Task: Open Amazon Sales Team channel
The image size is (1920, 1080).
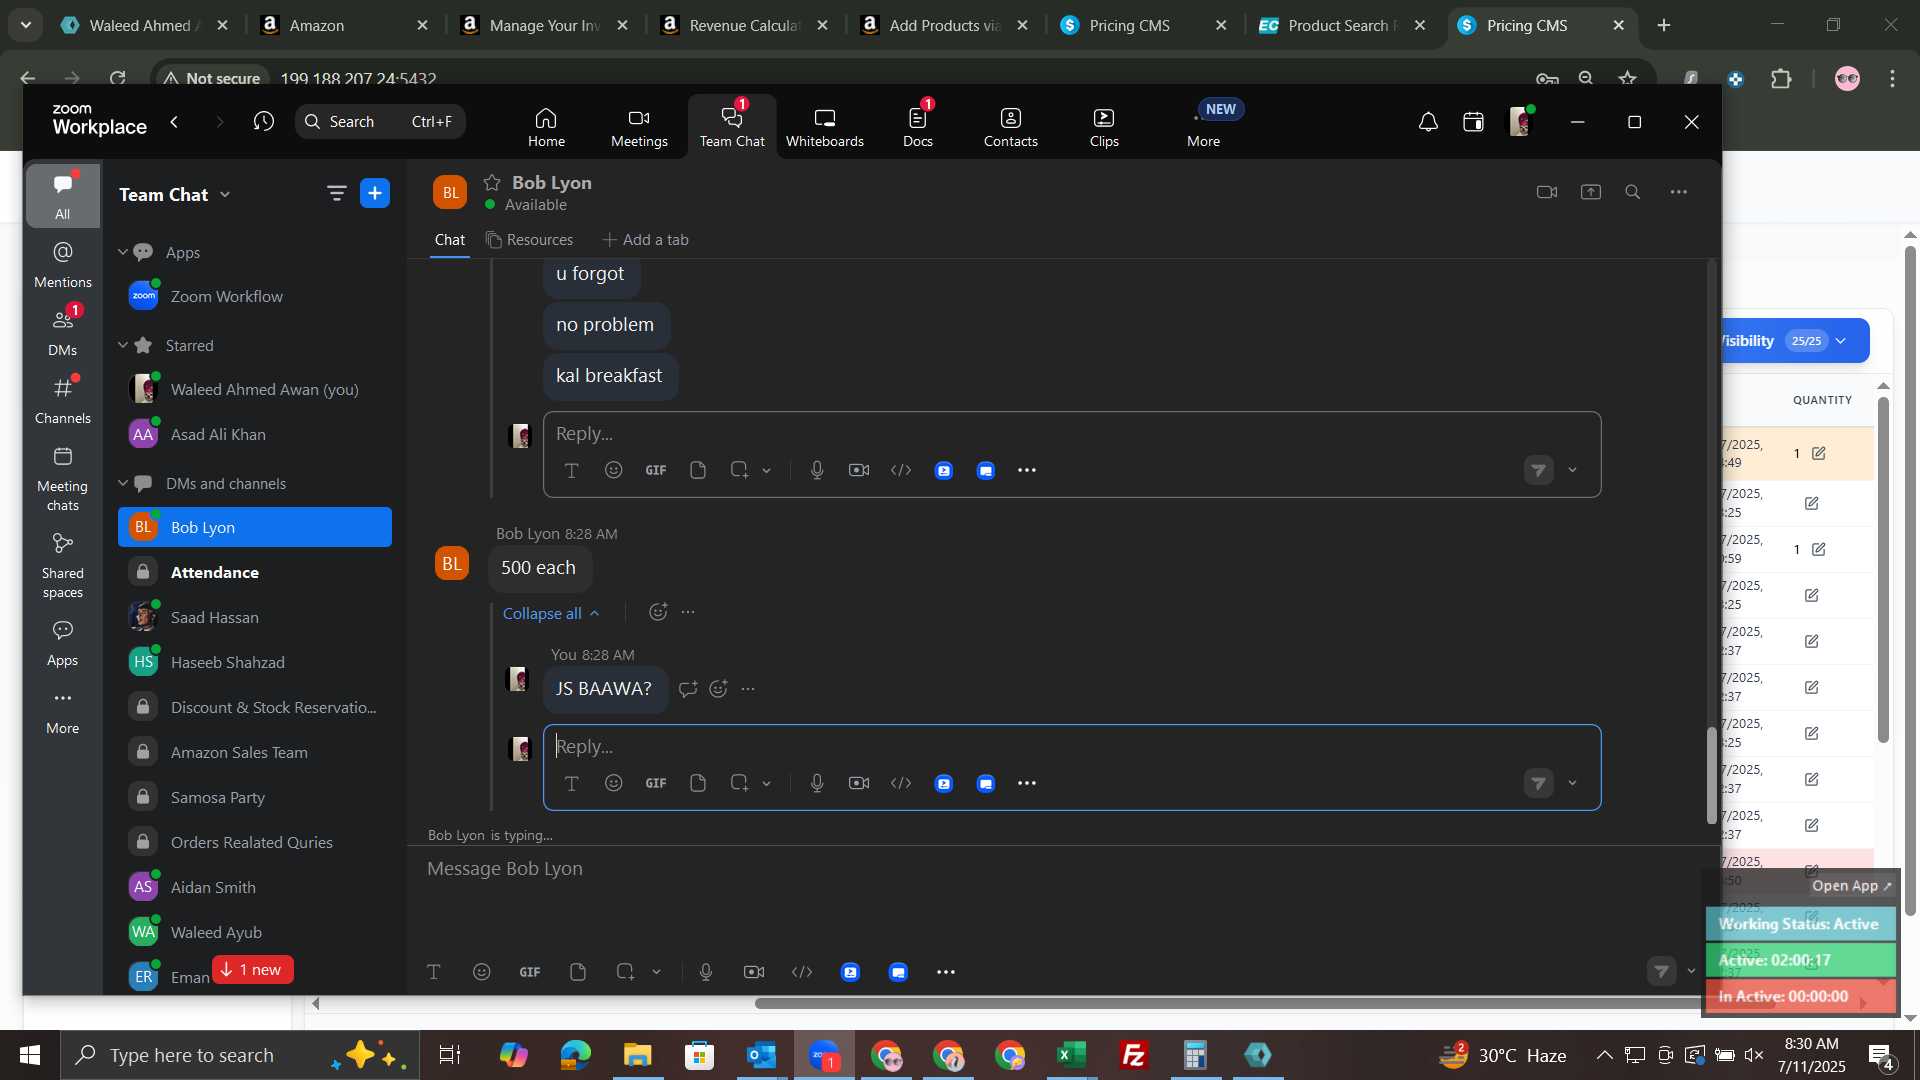Action: pyautogui.click(x=255, y=752)
